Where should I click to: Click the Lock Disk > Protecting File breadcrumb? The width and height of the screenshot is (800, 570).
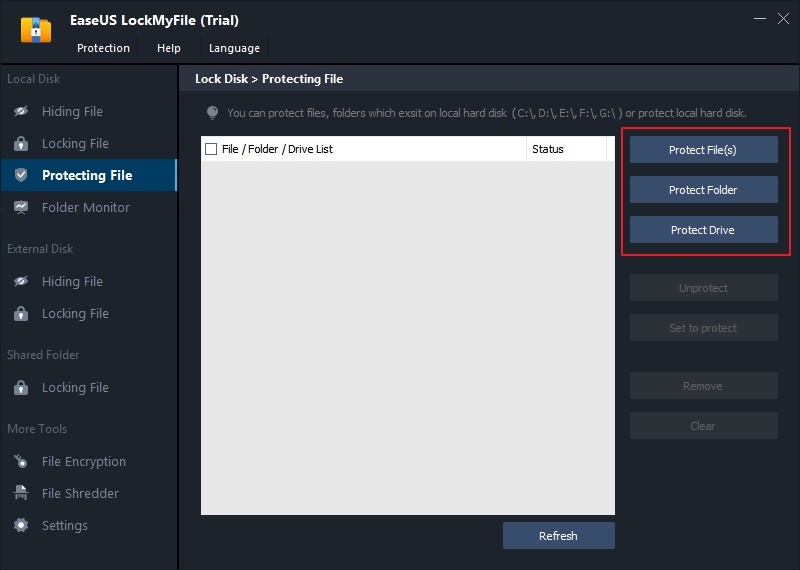tap(269, 79)
